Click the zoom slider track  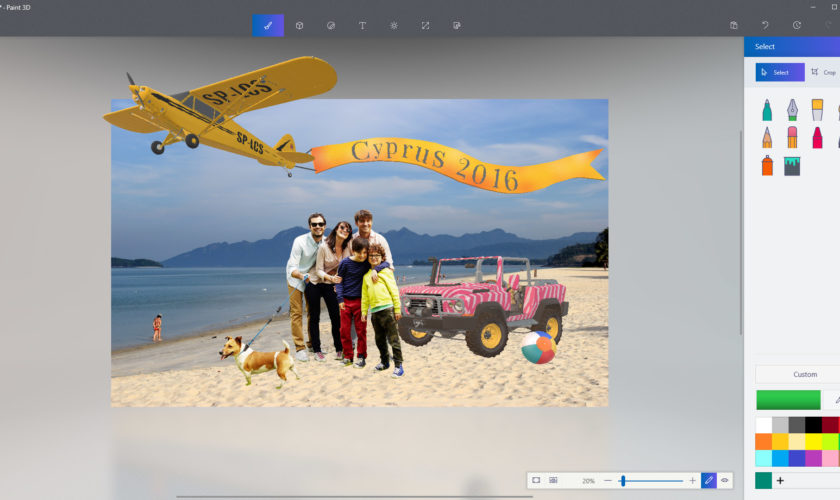(655, 481)
